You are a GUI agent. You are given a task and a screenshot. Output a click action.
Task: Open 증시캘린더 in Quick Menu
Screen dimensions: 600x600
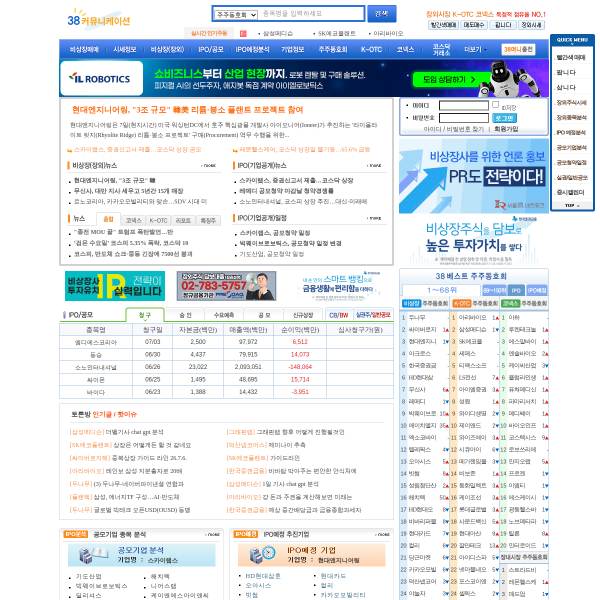click(570, 192)
